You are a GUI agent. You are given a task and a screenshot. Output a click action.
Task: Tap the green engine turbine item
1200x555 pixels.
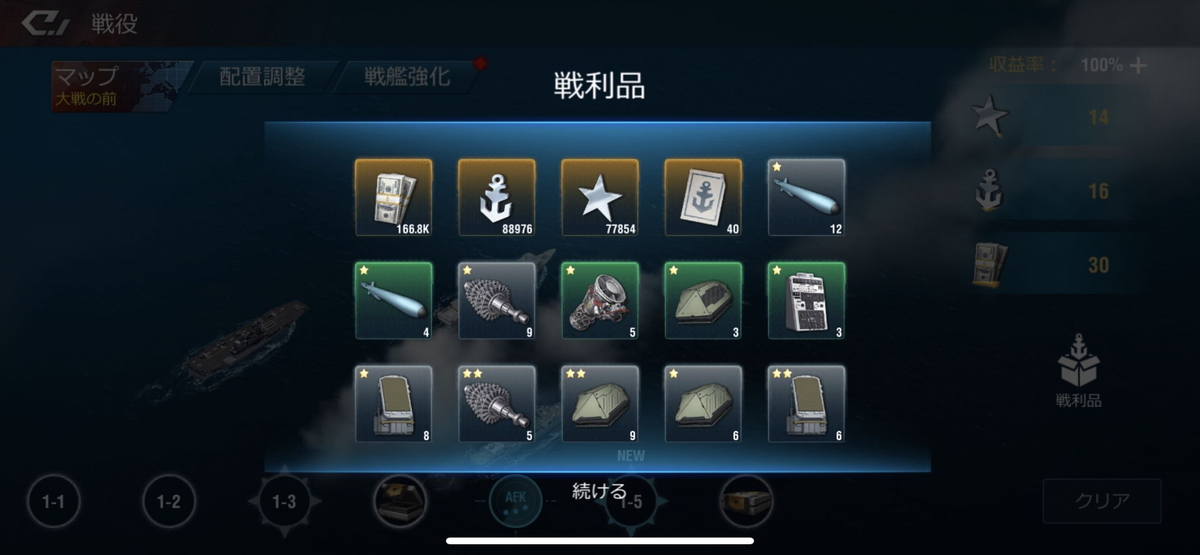(x=600, y=301)
